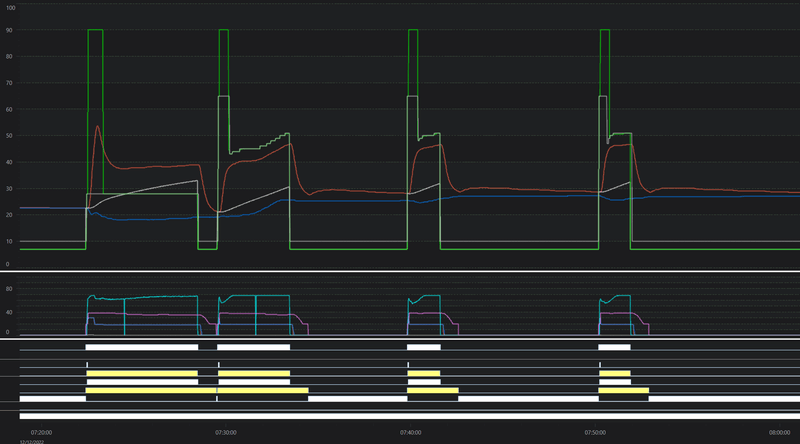
Task: Select the red curve's peak after 07:20:00
Action: [97, 127]
